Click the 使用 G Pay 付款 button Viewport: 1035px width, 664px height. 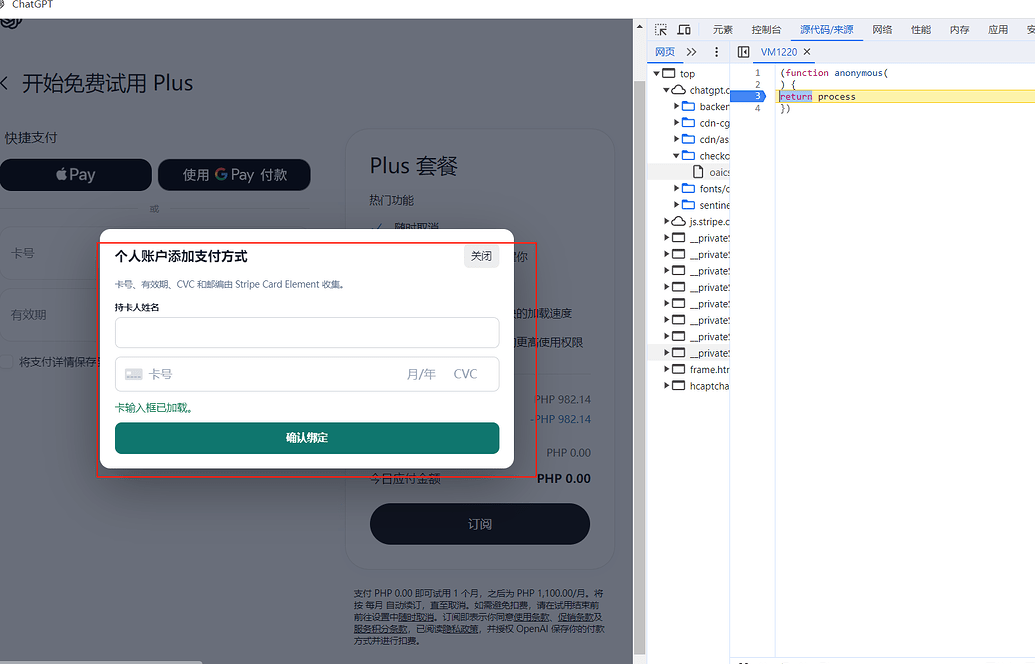coord(234,174)
